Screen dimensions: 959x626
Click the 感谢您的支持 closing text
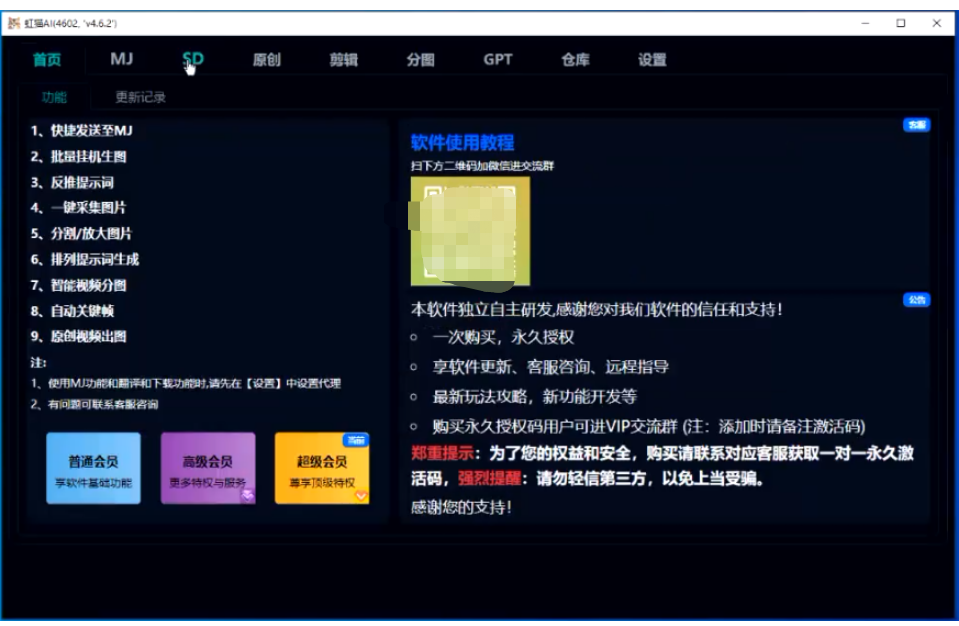461,507
